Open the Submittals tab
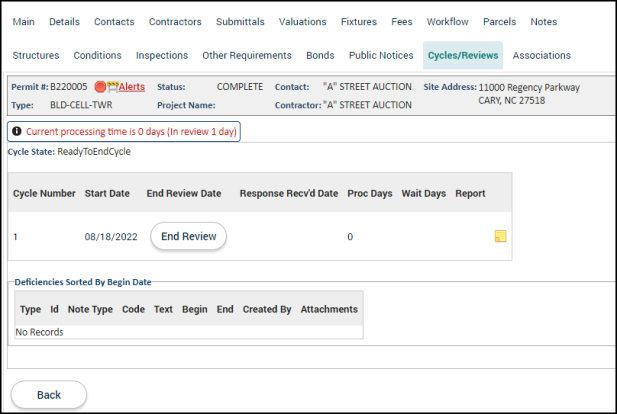Viewport: 617px width, 414px height. tap(240, 22)
